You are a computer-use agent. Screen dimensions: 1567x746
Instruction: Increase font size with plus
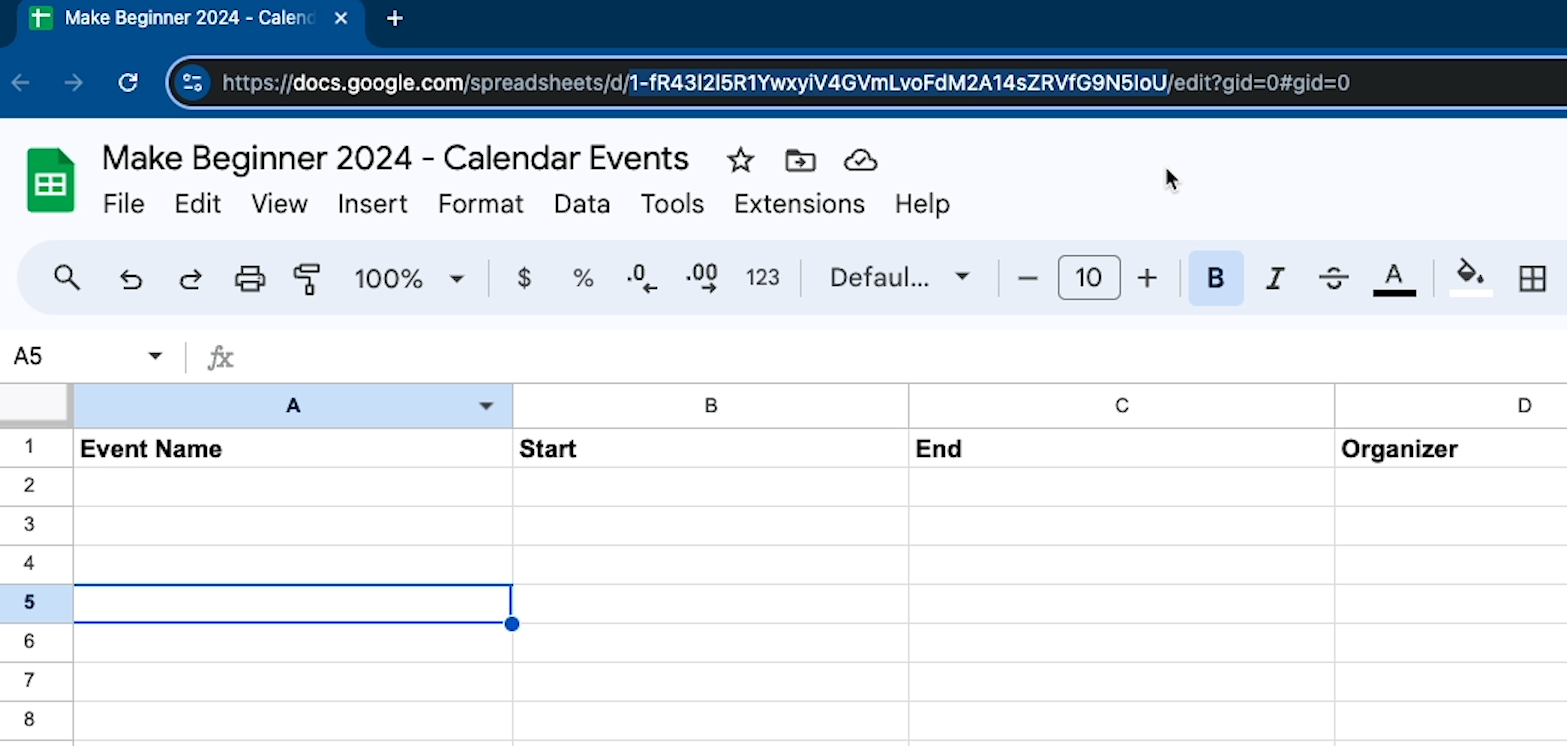[x=1147, y=278]
